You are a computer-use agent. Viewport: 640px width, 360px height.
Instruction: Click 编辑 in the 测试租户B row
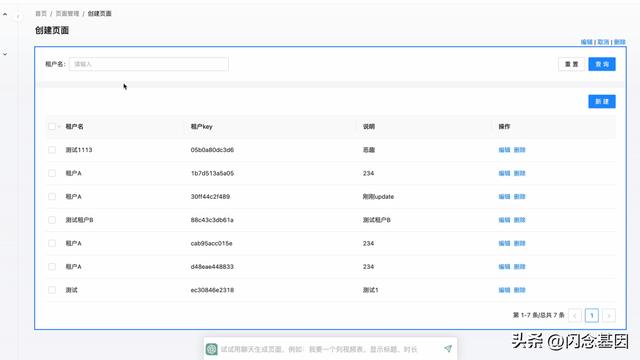coord(504,220)
